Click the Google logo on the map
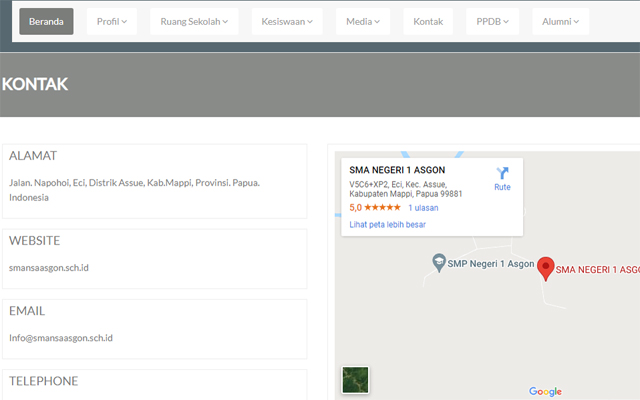The image size is (640, 400). coord(545,391)
